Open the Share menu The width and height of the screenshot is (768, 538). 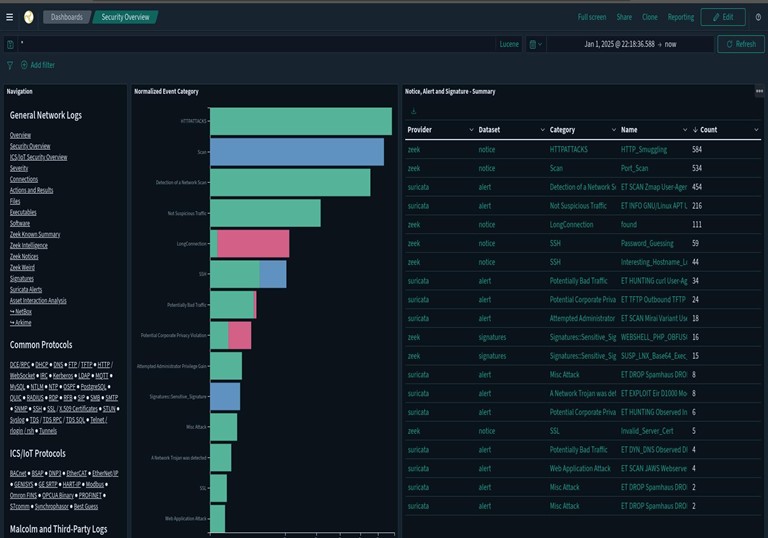(x=624, y=17)
